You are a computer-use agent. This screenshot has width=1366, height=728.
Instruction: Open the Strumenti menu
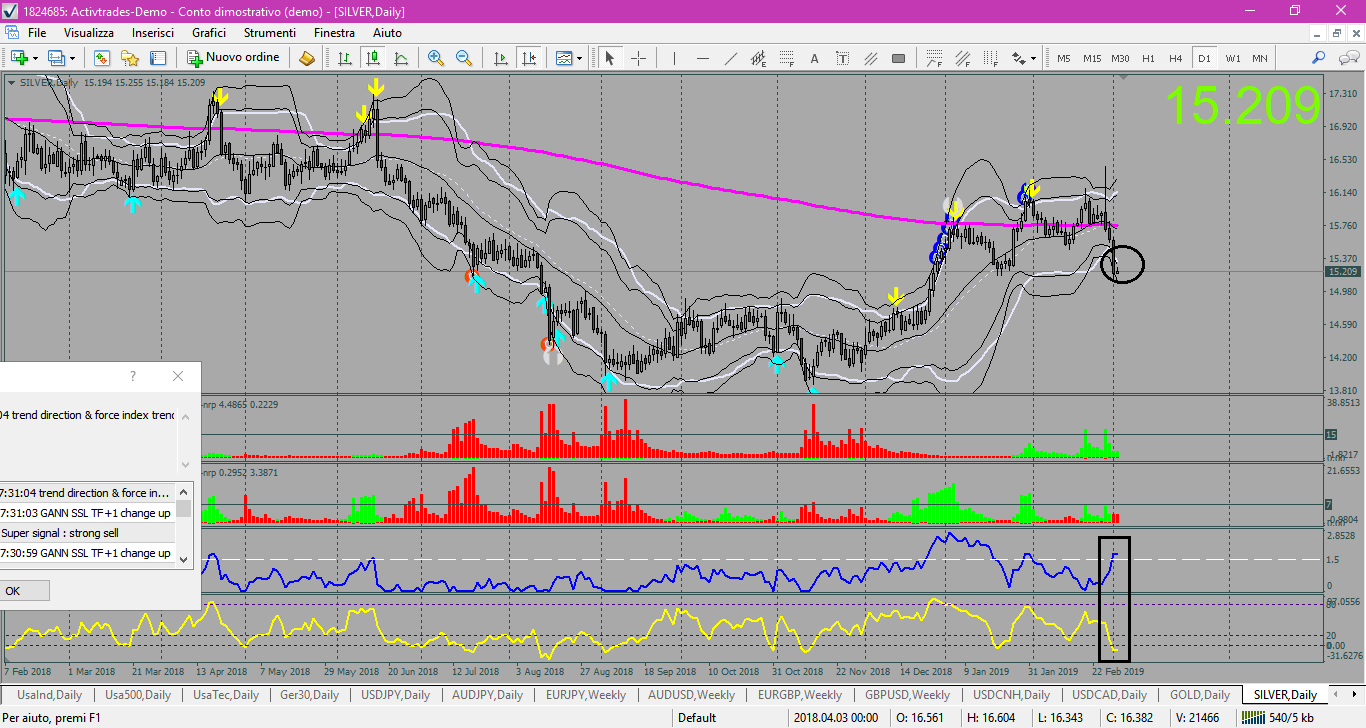(x=269, y=33)
